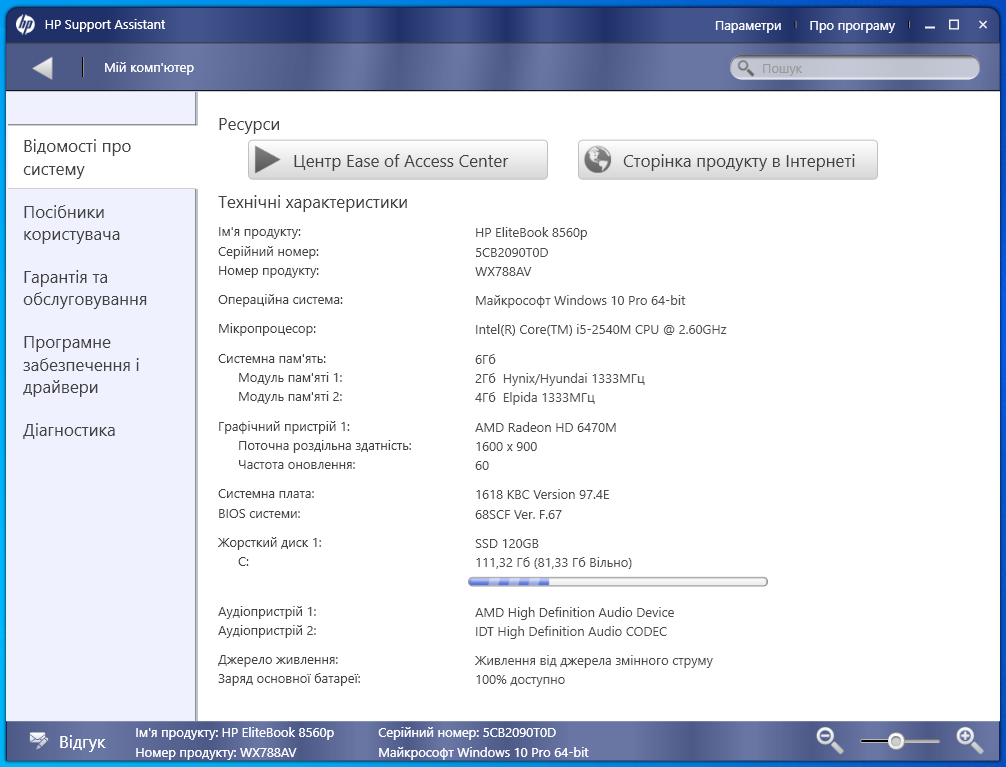
Task: Select the Відомості про систему tab
Action: point(101,157)
